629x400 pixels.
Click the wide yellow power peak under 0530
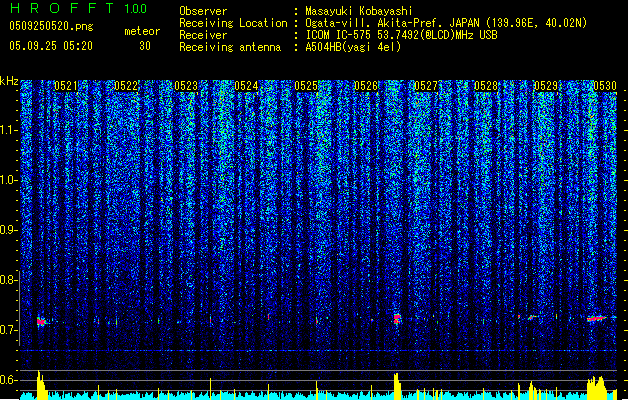pyautogui.click(x=597, y=388)
